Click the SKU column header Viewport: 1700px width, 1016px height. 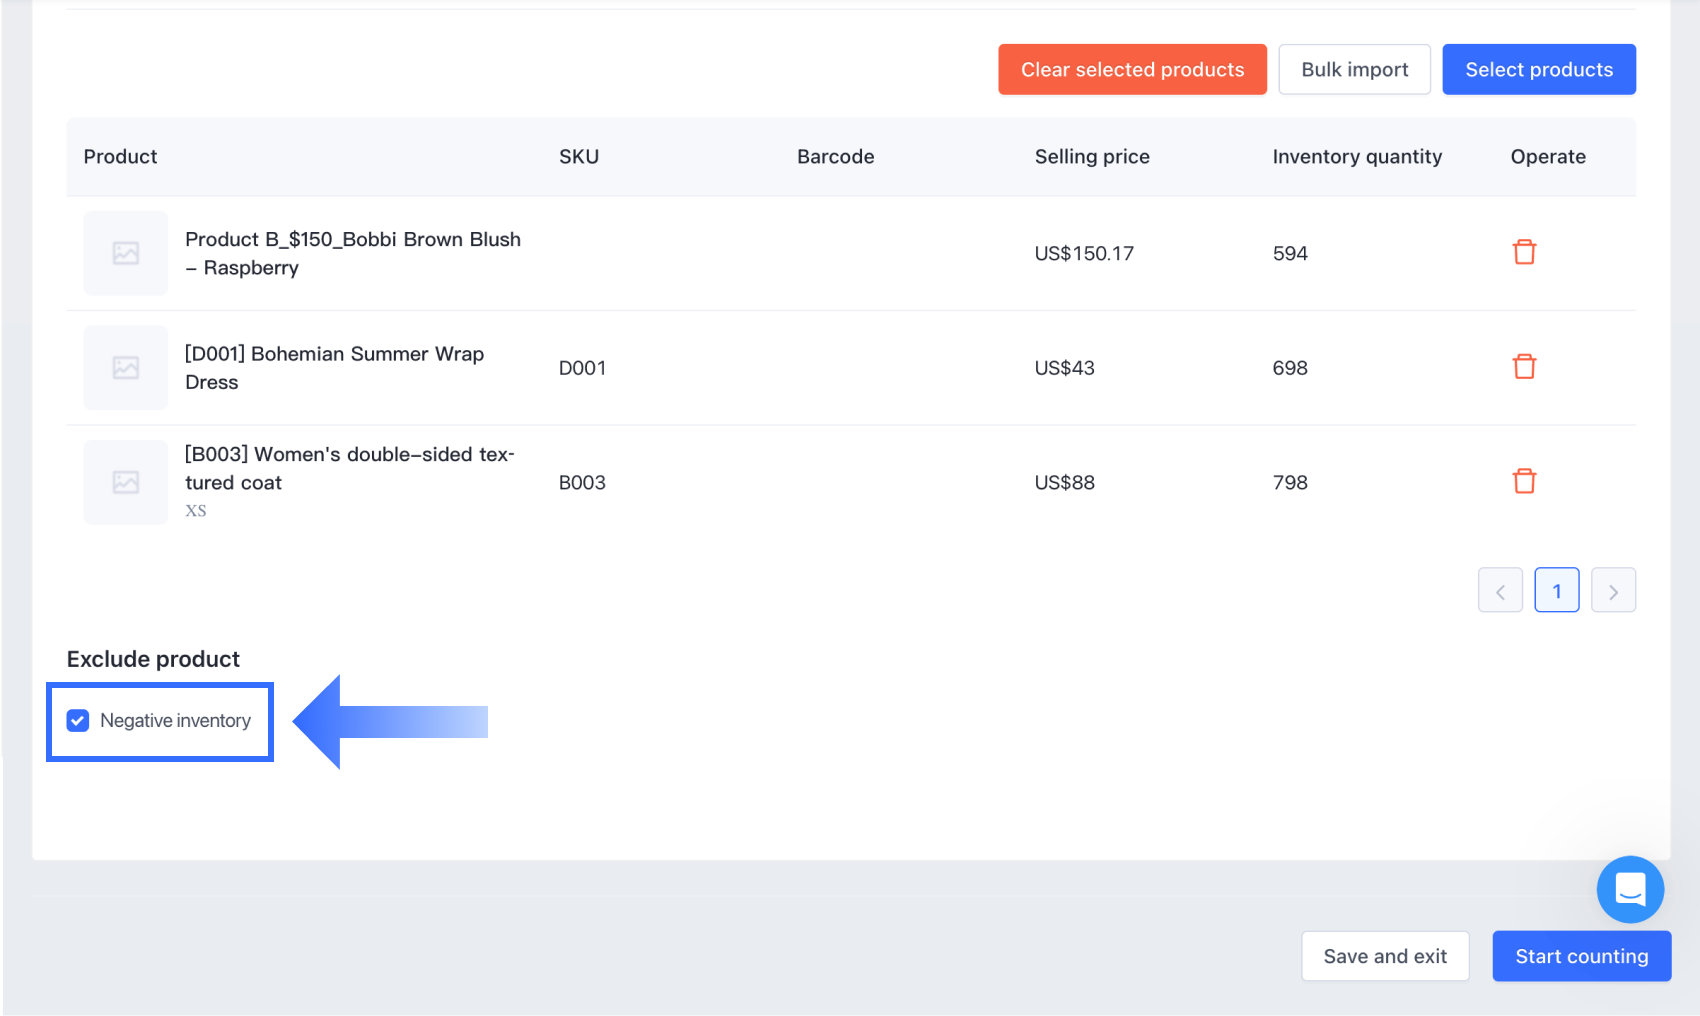coord(579,157)
